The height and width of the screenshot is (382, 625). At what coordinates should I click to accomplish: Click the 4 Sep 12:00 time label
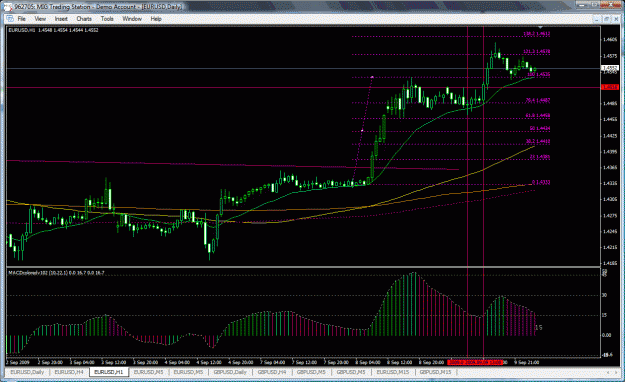[x=209, y=362]
